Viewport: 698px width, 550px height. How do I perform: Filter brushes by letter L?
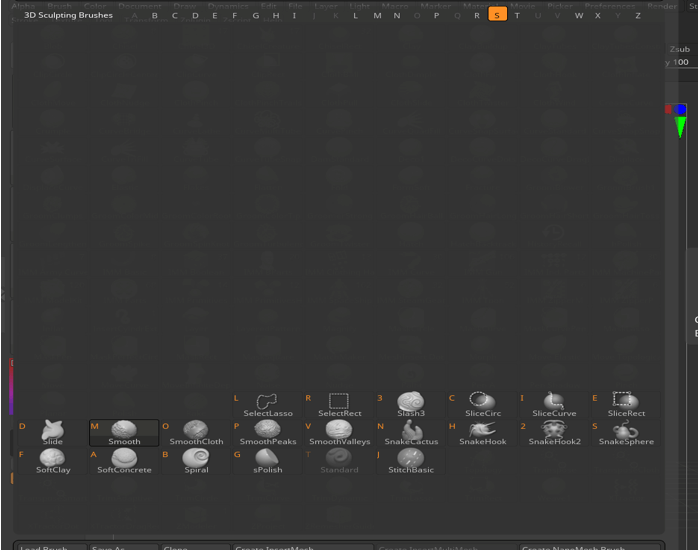(355, 16)
